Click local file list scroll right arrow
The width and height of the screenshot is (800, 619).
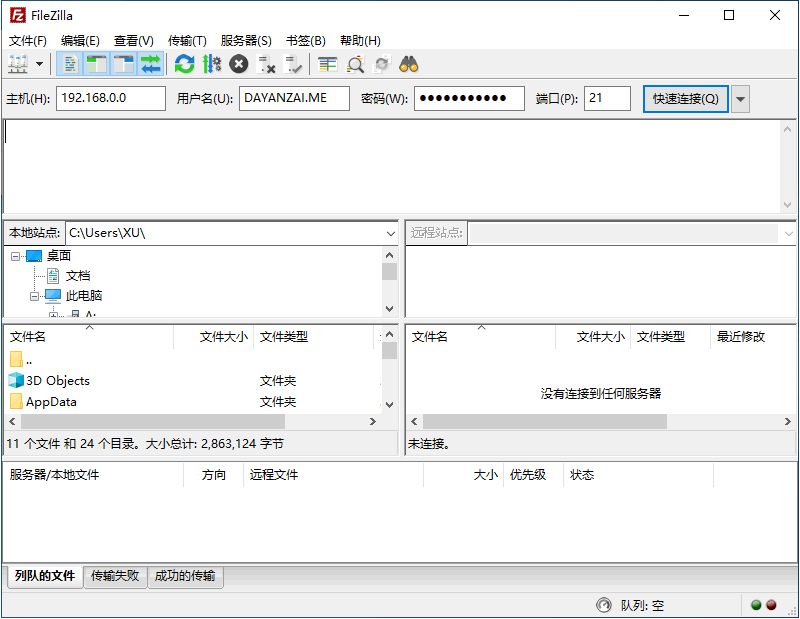pos(373,422)
